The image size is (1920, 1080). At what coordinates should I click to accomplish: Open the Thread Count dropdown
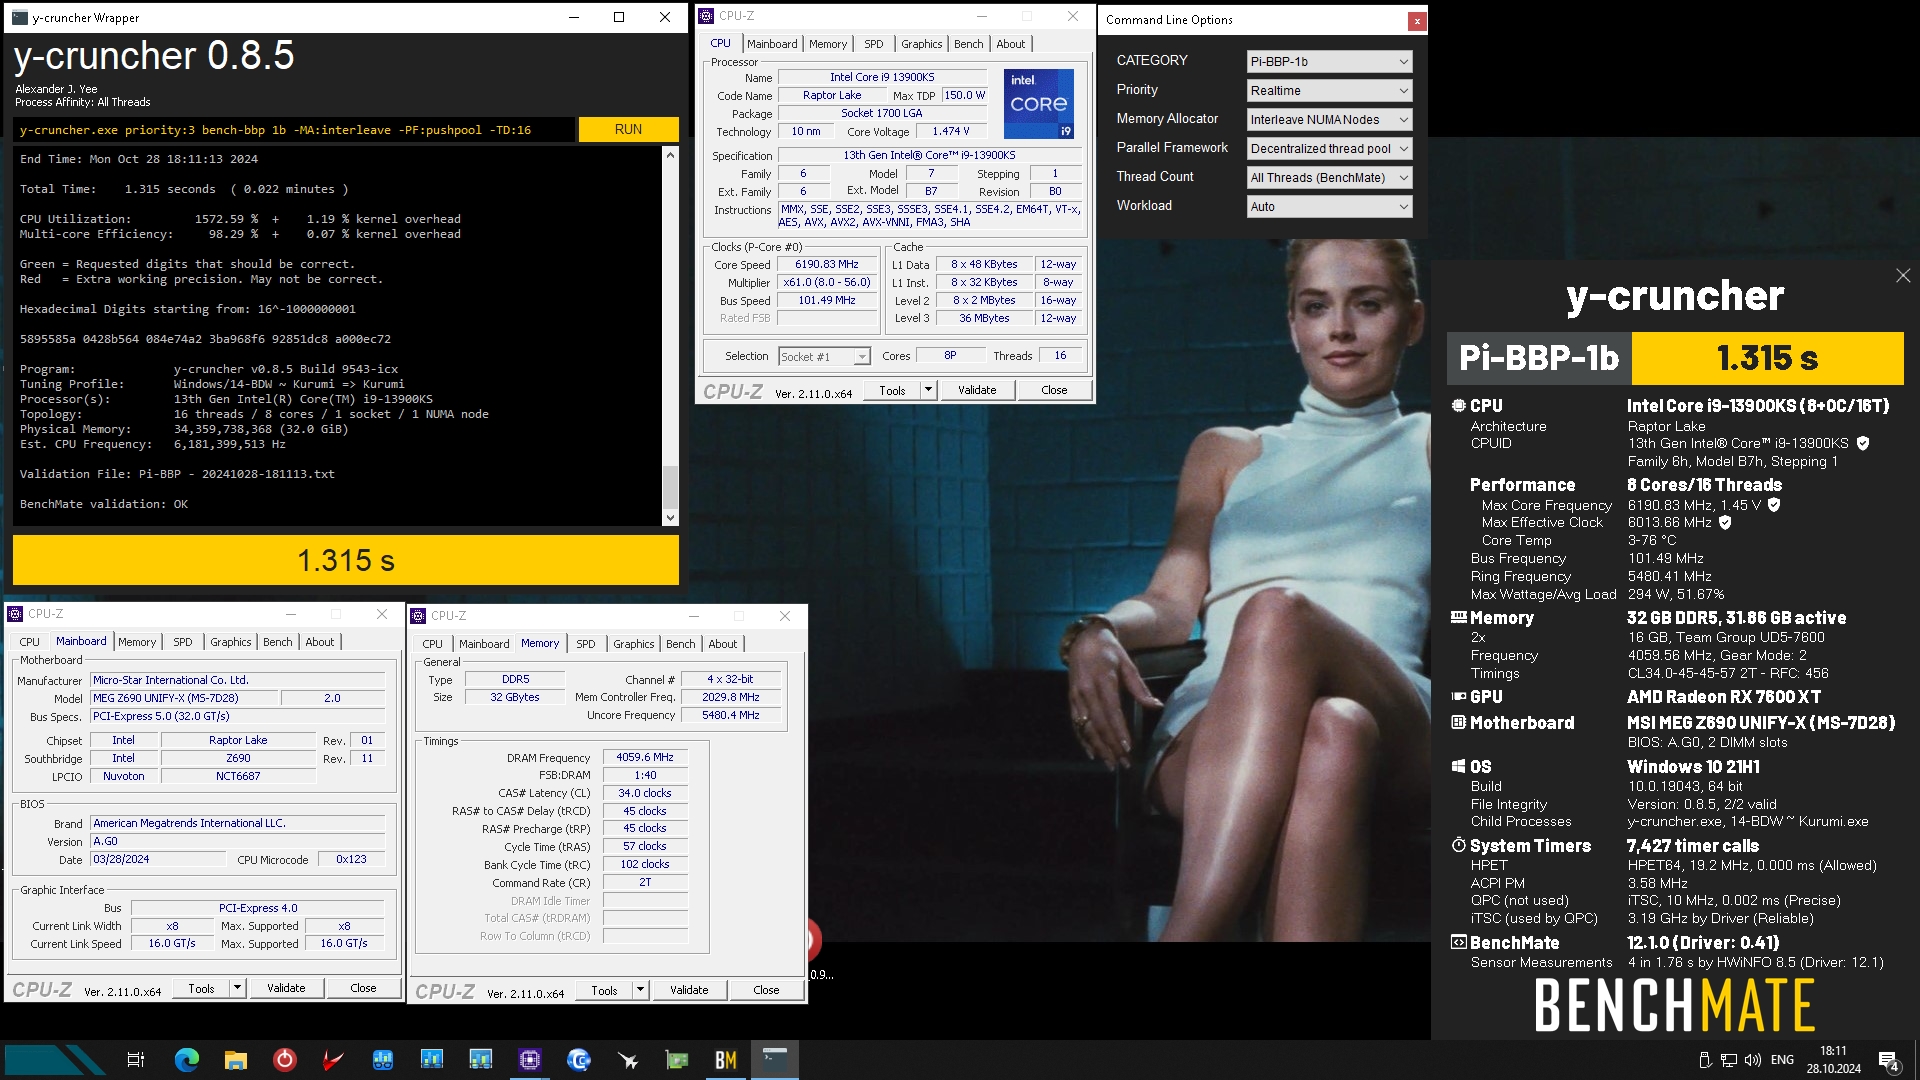tap(1329, 177)
